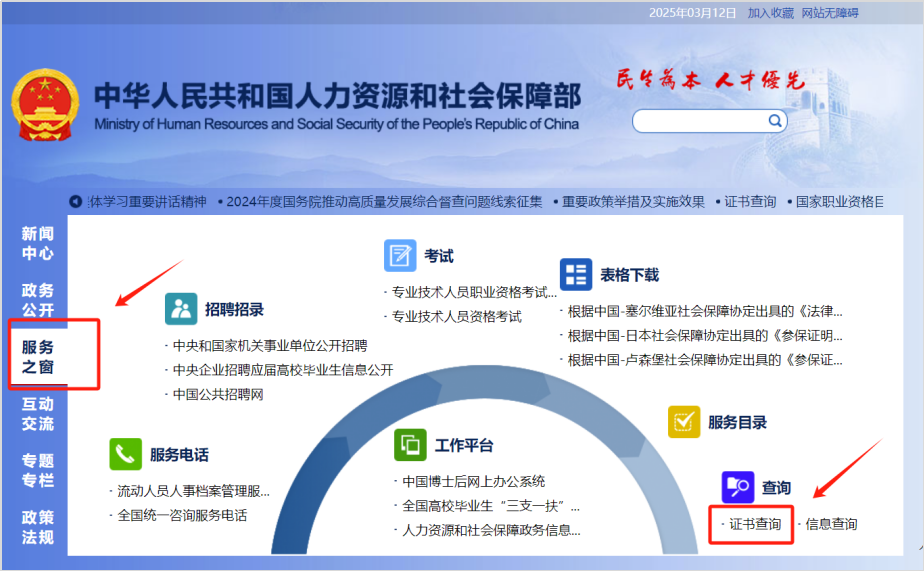Select the 服务之窗 sidebar tab

coord(38,357)
